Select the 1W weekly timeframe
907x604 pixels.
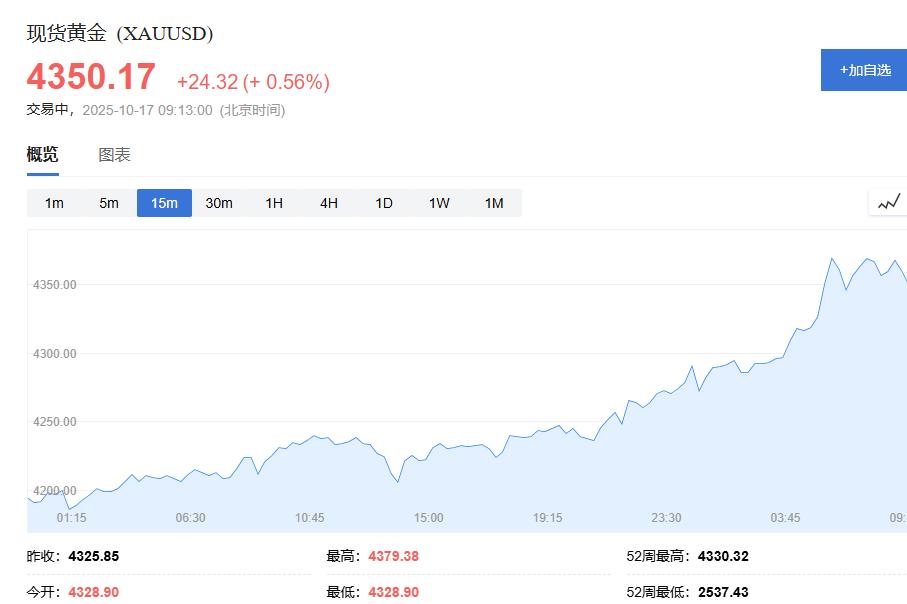(x=438, y=202)
